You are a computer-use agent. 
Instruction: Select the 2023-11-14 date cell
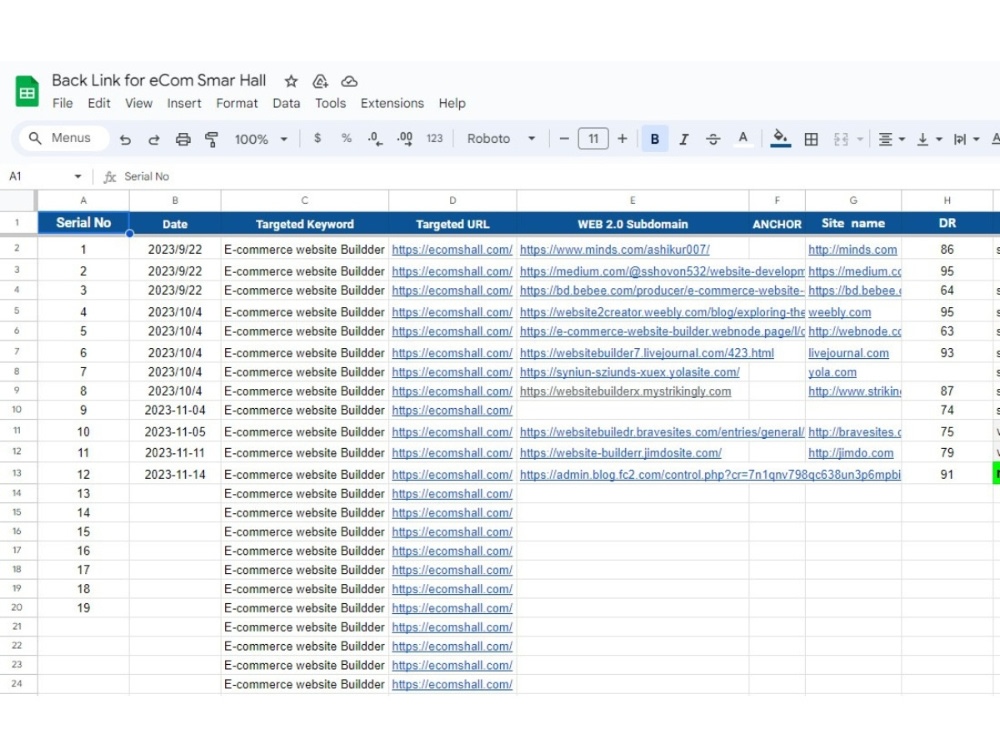[x=175, y=474]
